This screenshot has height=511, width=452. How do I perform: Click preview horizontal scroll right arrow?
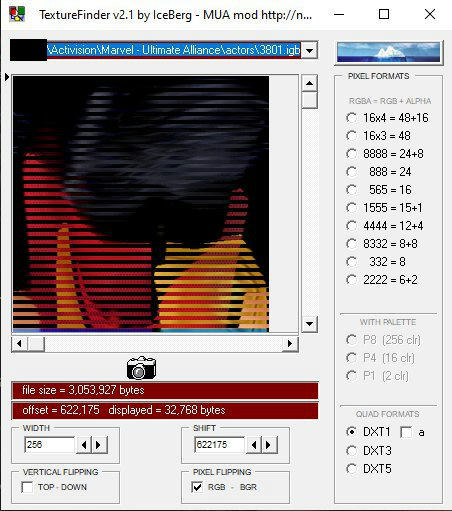click(x=290, y=344)
